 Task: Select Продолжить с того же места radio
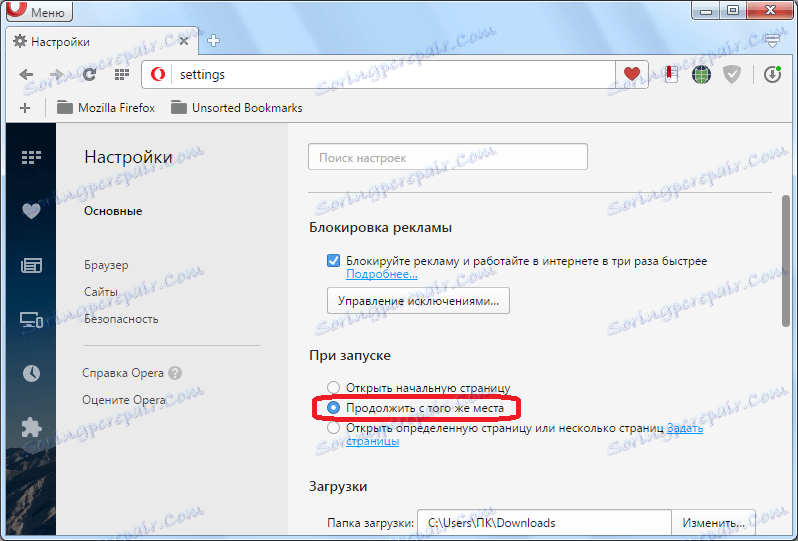(333, 408)
